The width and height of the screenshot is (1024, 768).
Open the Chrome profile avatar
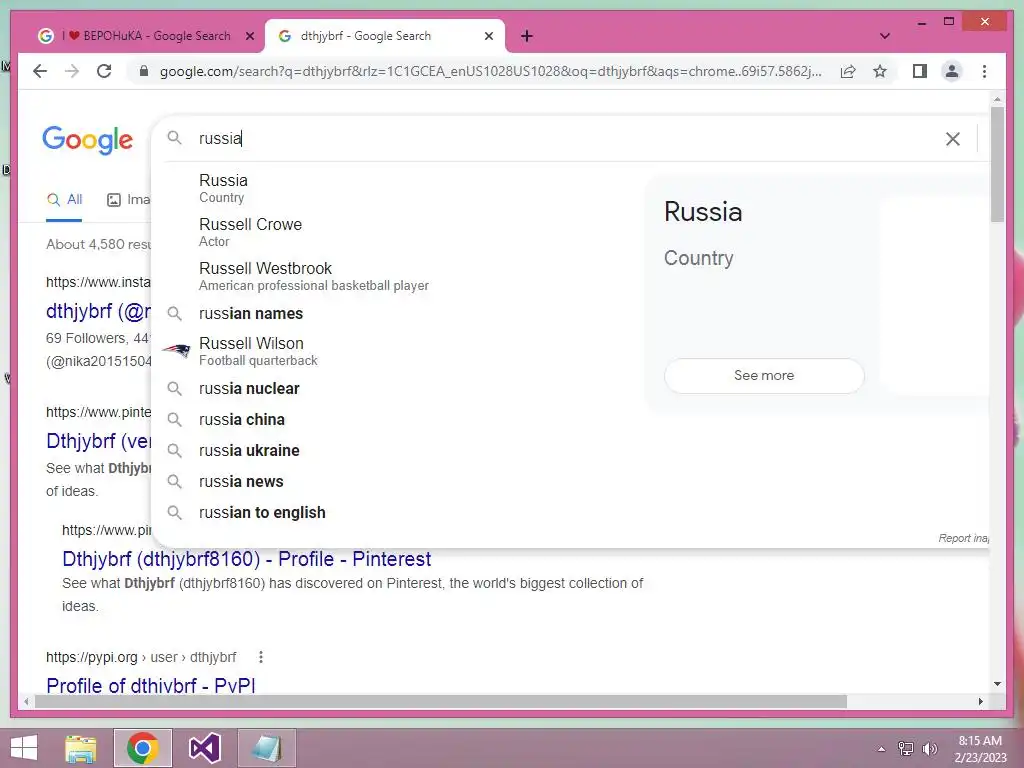pos(952,71)
